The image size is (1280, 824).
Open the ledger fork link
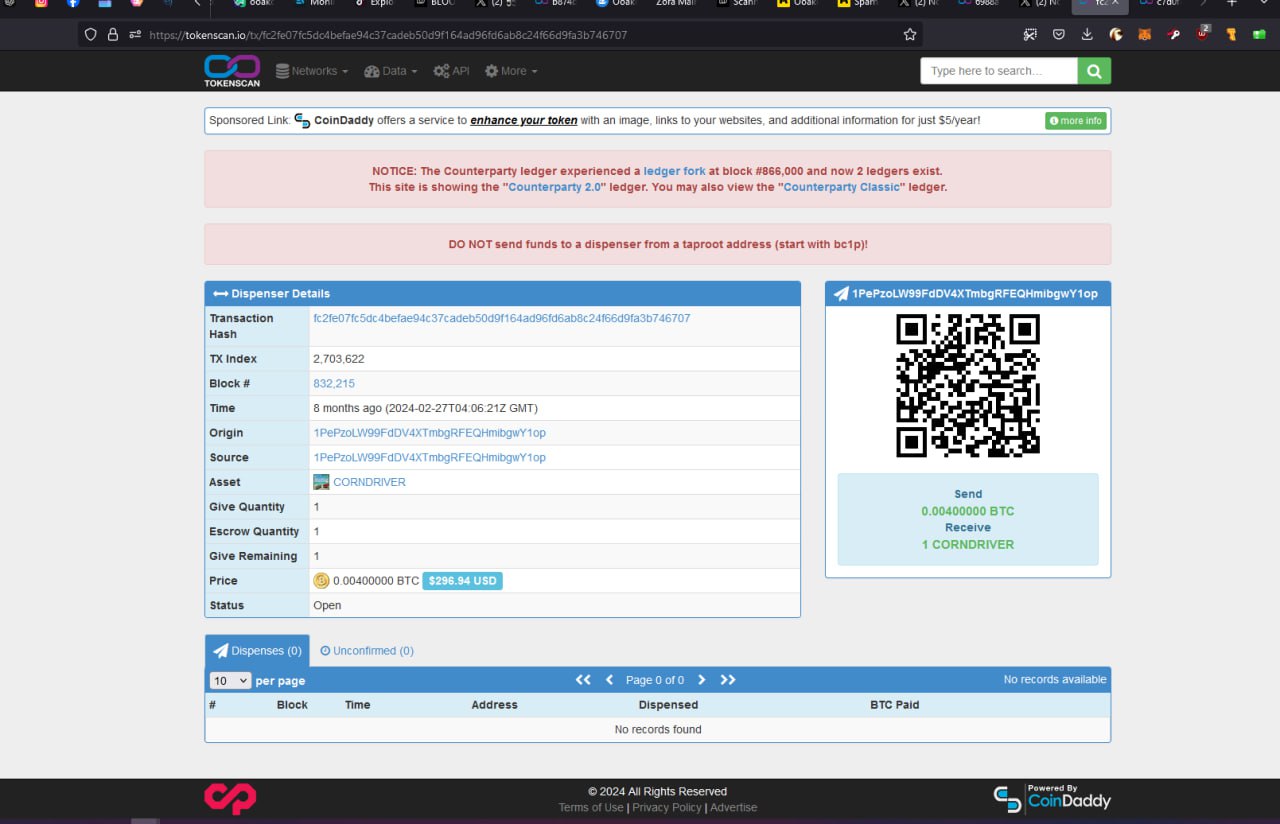(x=675, y=171)
